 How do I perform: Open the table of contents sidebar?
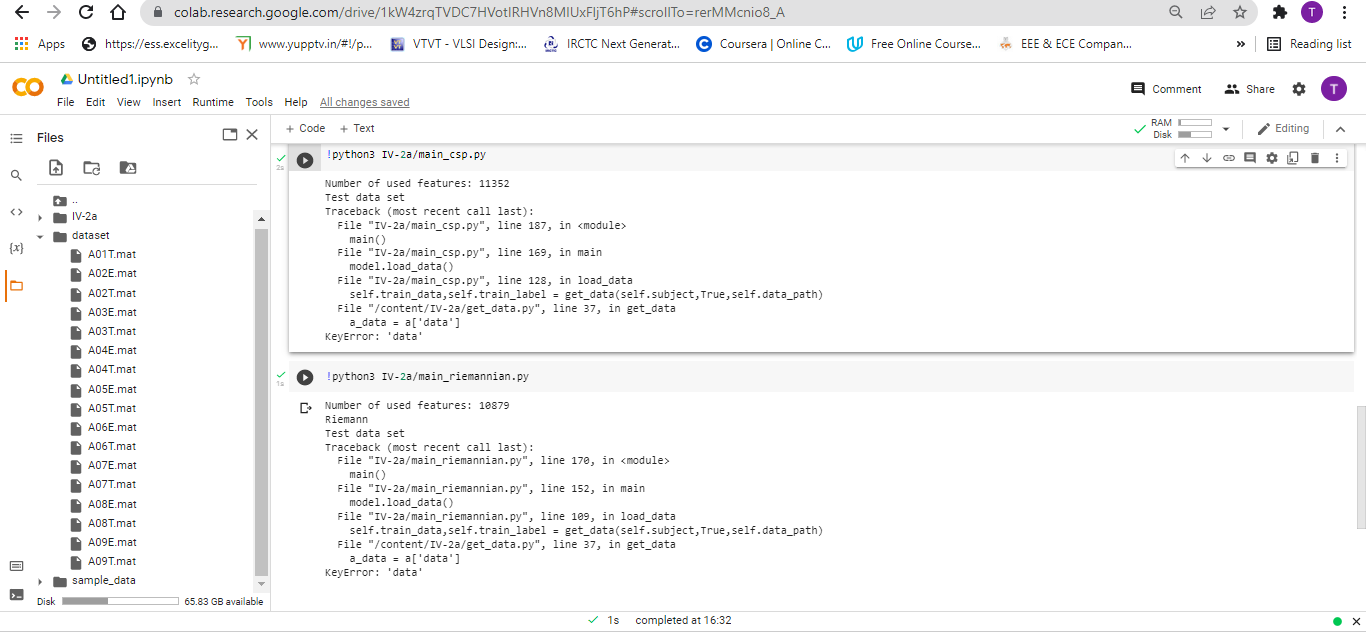tap(16, 137)
